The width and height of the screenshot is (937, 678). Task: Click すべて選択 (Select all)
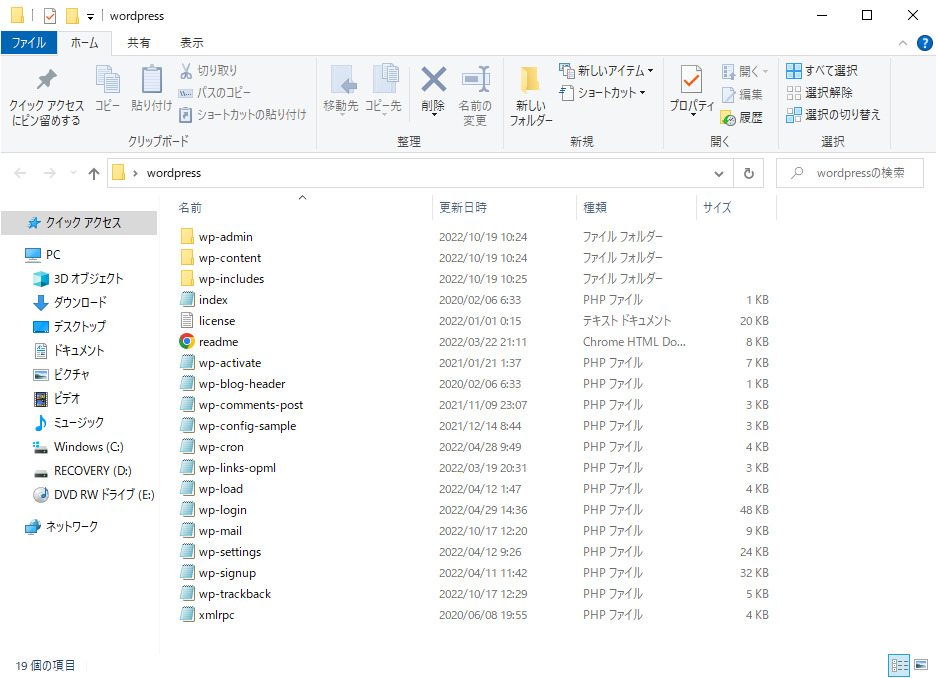(x=822, y=70)
